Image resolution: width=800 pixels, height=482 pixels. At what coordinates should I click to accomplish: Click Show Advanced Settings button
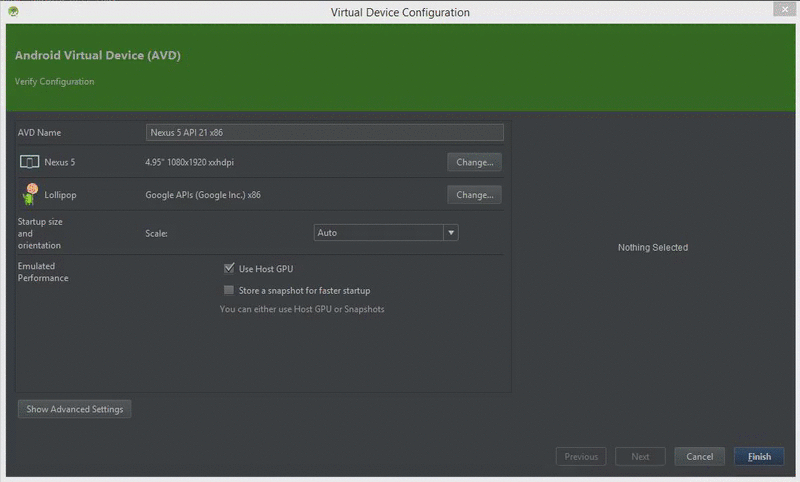[74, 409]
